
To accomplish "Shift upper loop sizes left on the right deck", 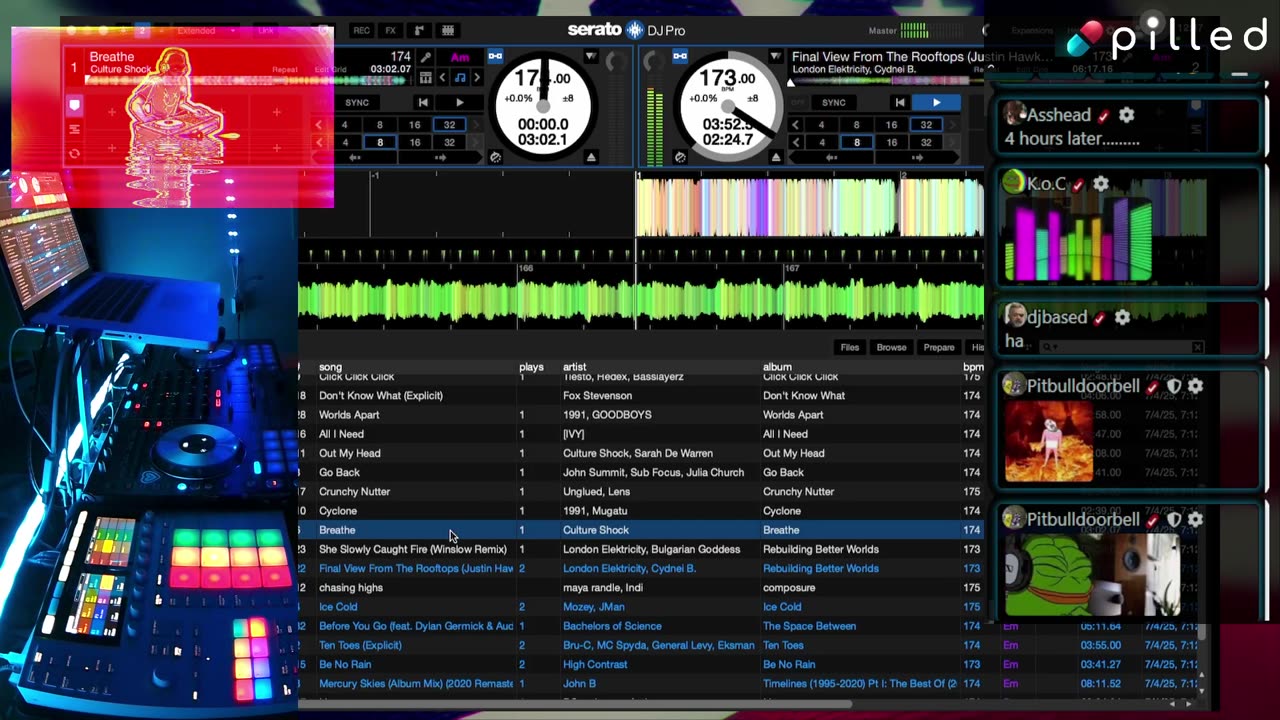I will [x=796, y=125].
